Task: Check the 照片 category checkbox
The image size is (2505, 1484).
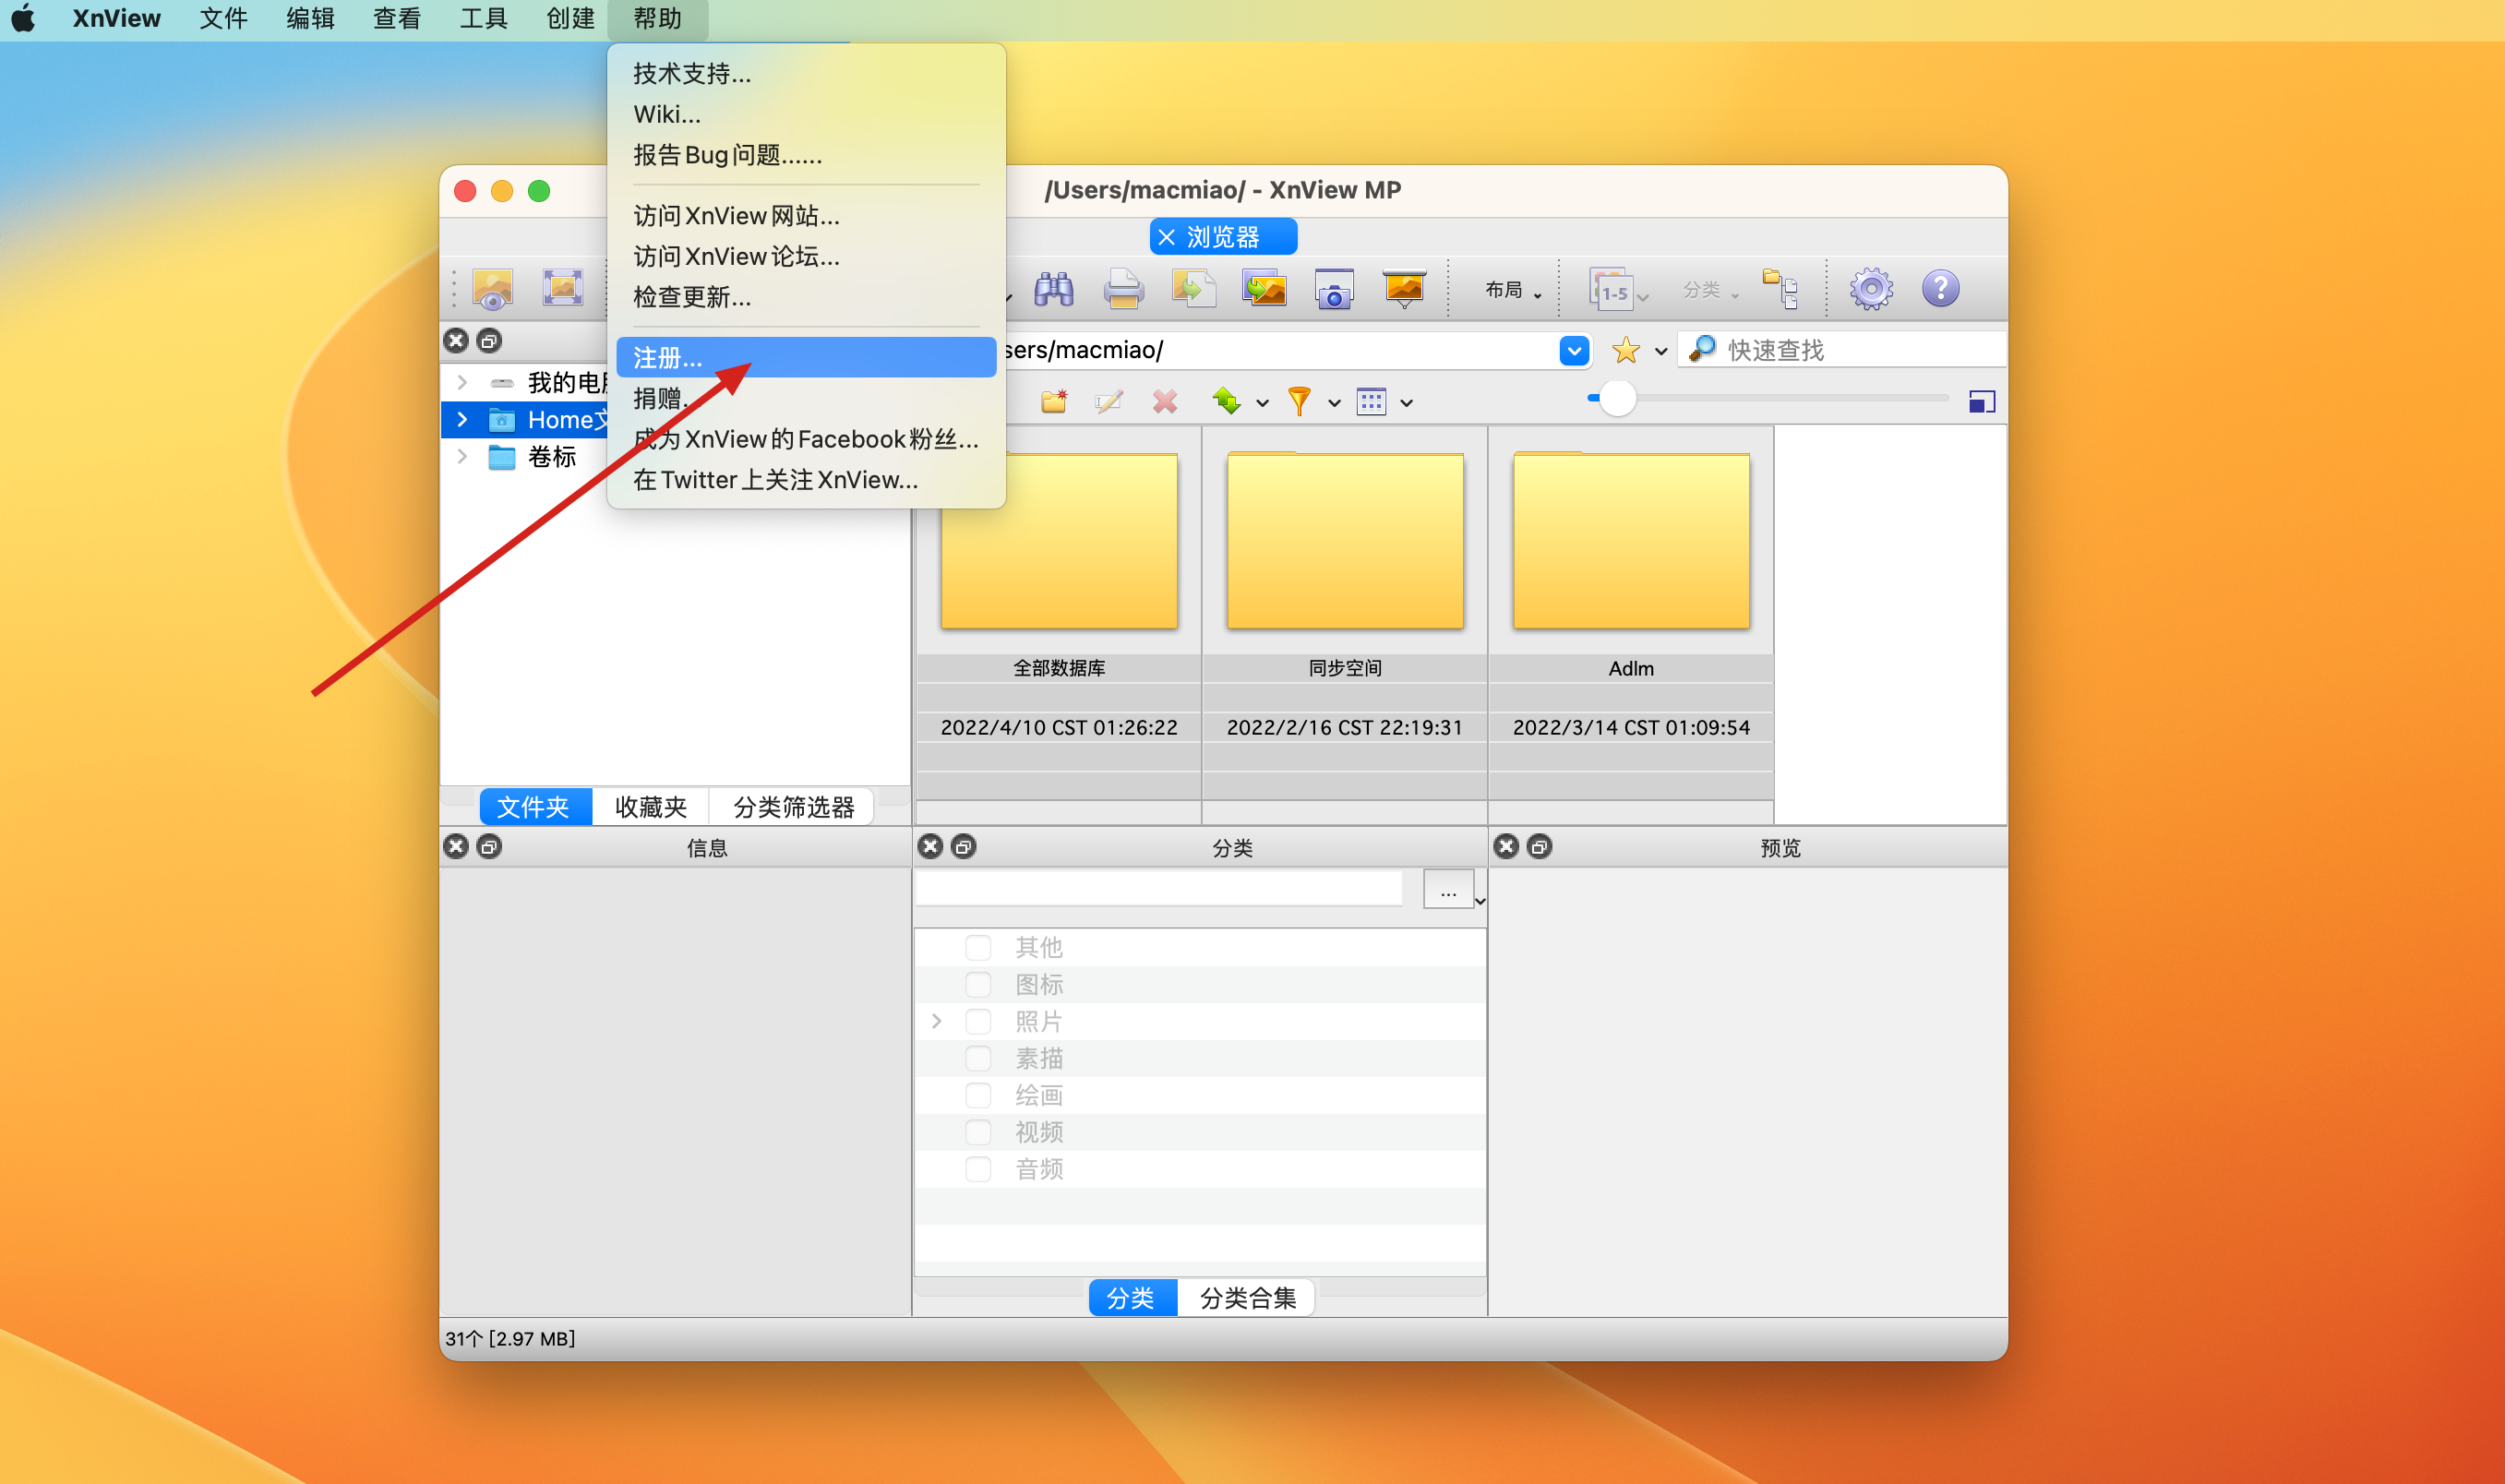Action: pyautogui.click(x=978, y=1021)
